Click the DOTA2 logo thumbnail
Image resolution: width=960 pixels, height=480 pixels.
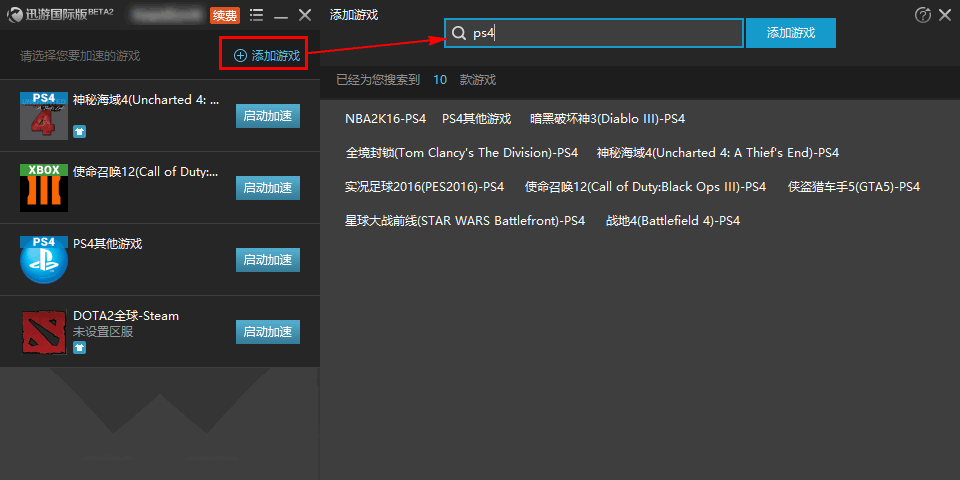44,332
